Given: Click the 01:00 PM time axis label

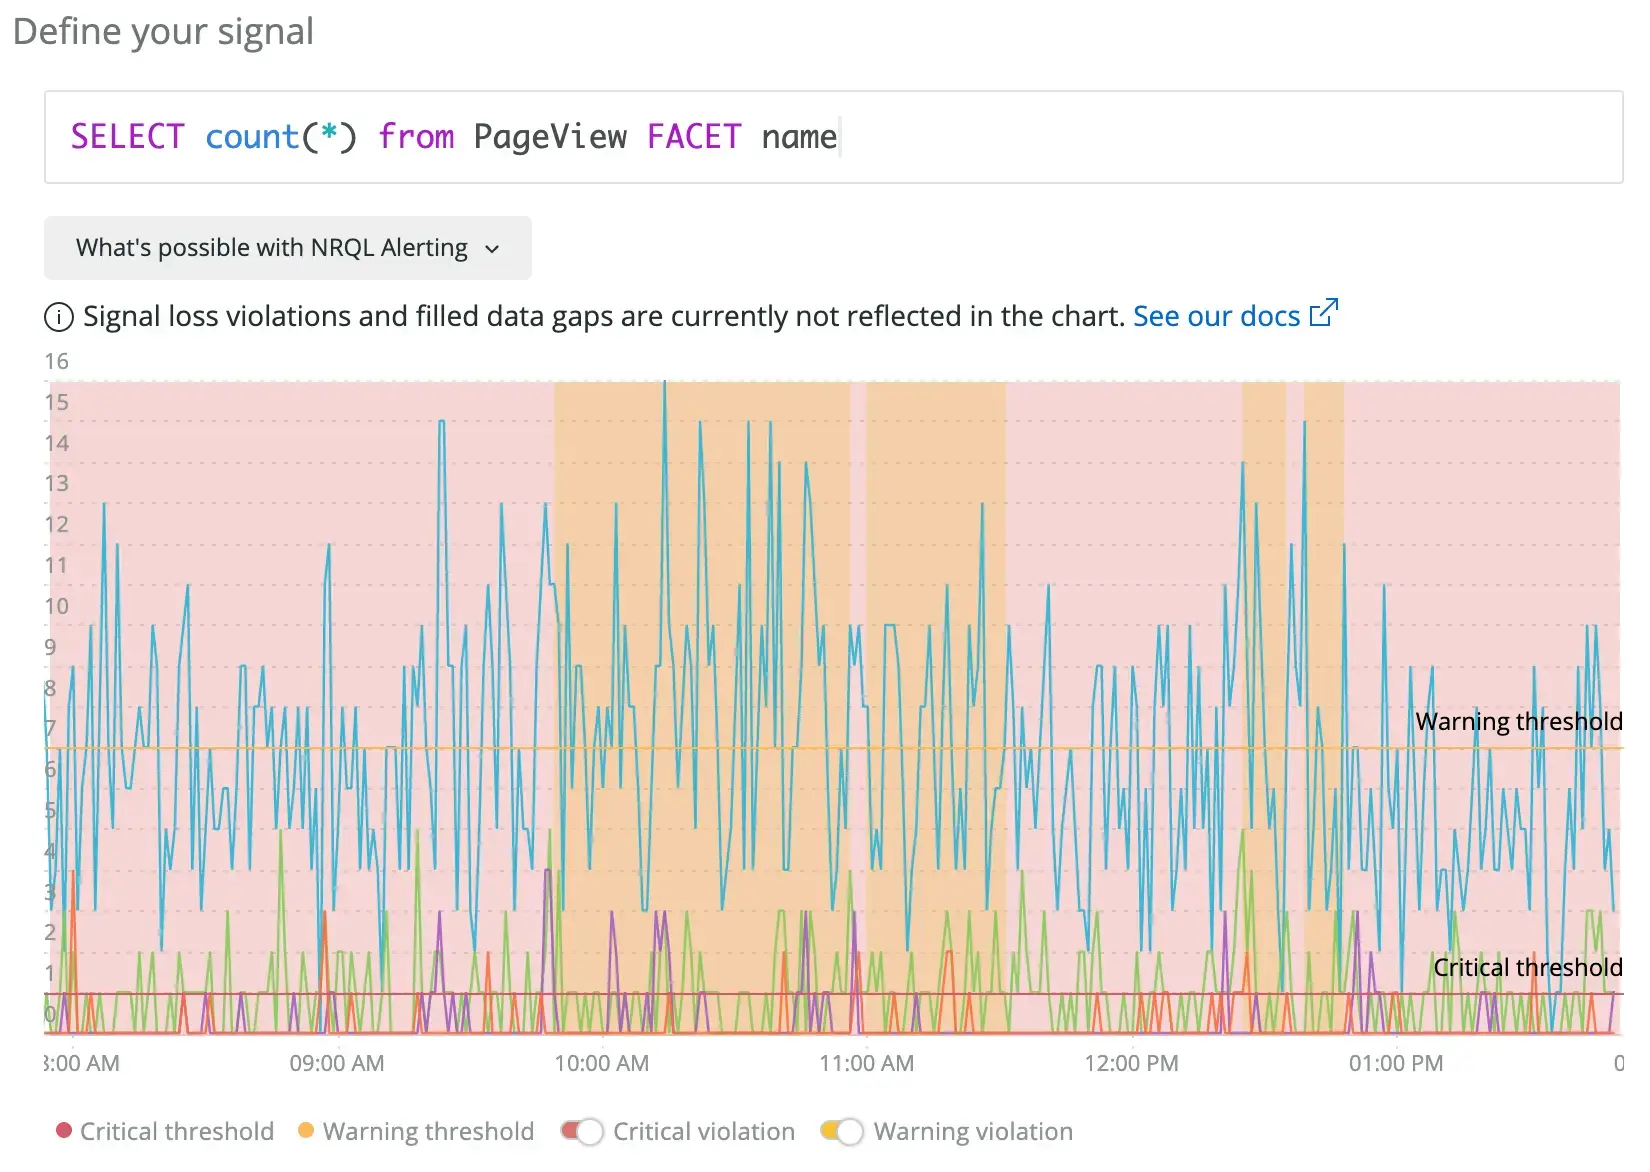Looking at the screenshot, I should (1395, 1063).
